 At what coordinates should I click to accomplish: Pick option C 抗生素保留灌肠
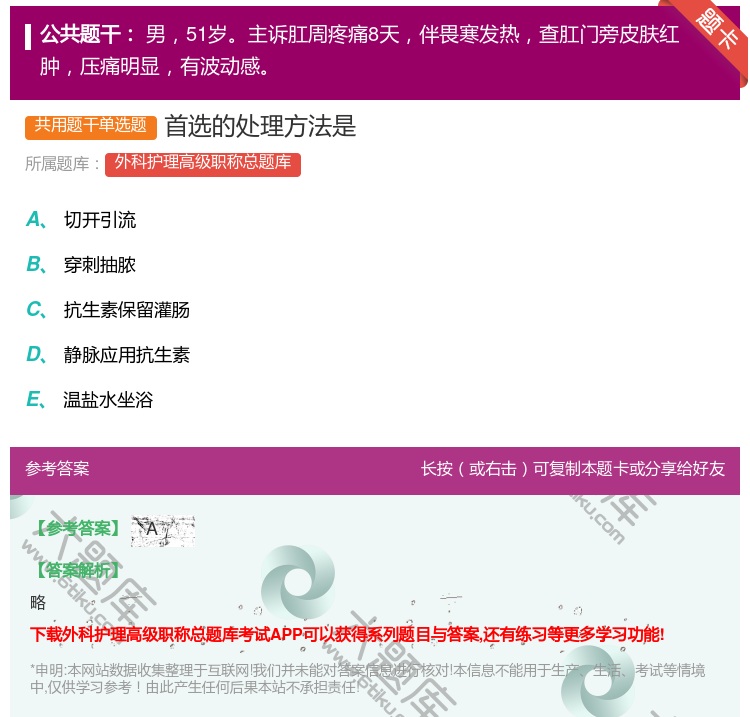tap(126, 310)
